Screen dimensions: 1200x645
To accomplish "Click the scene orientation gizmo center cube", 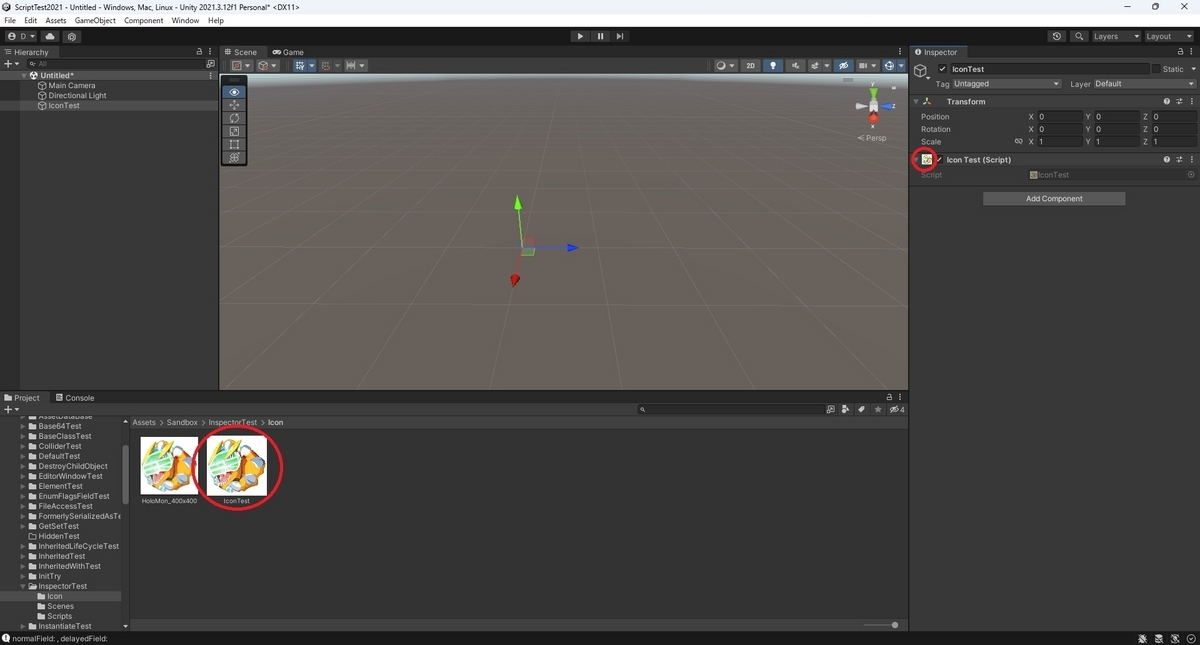I will [x=873, y=105].
